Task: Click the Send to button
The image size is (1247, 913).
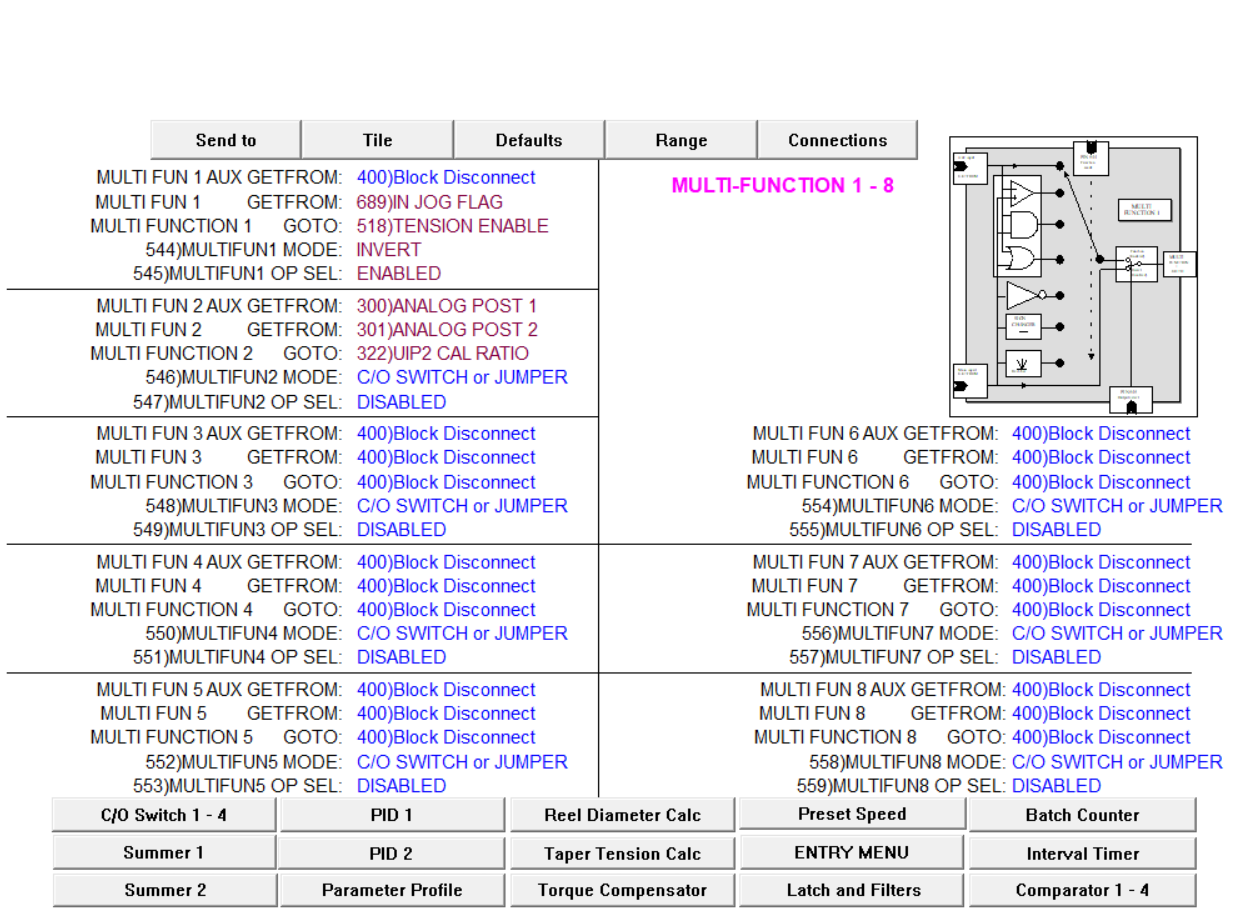Action: click(x=226, y=140)
